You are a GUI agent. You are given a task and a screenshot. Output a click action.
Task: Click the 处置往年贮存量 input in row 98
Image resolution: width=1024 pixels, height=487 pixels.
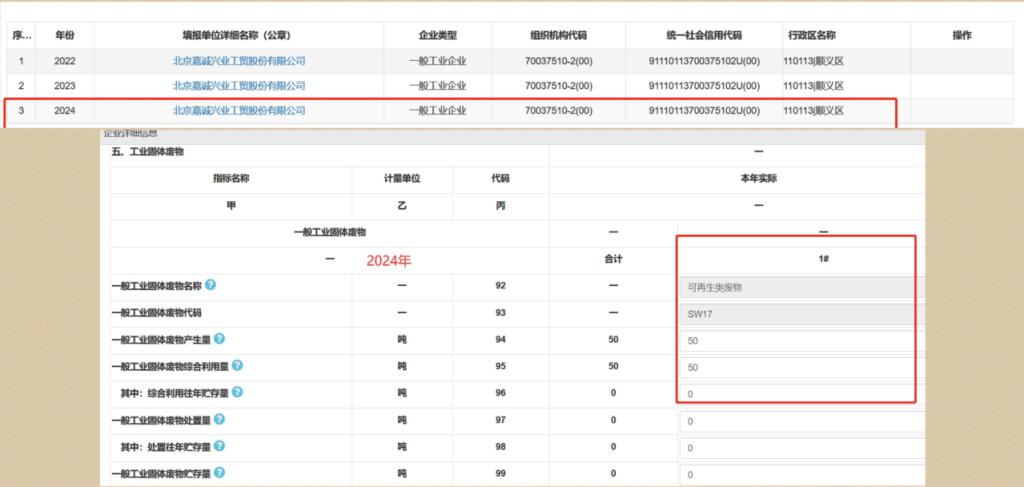click(797, 447)
